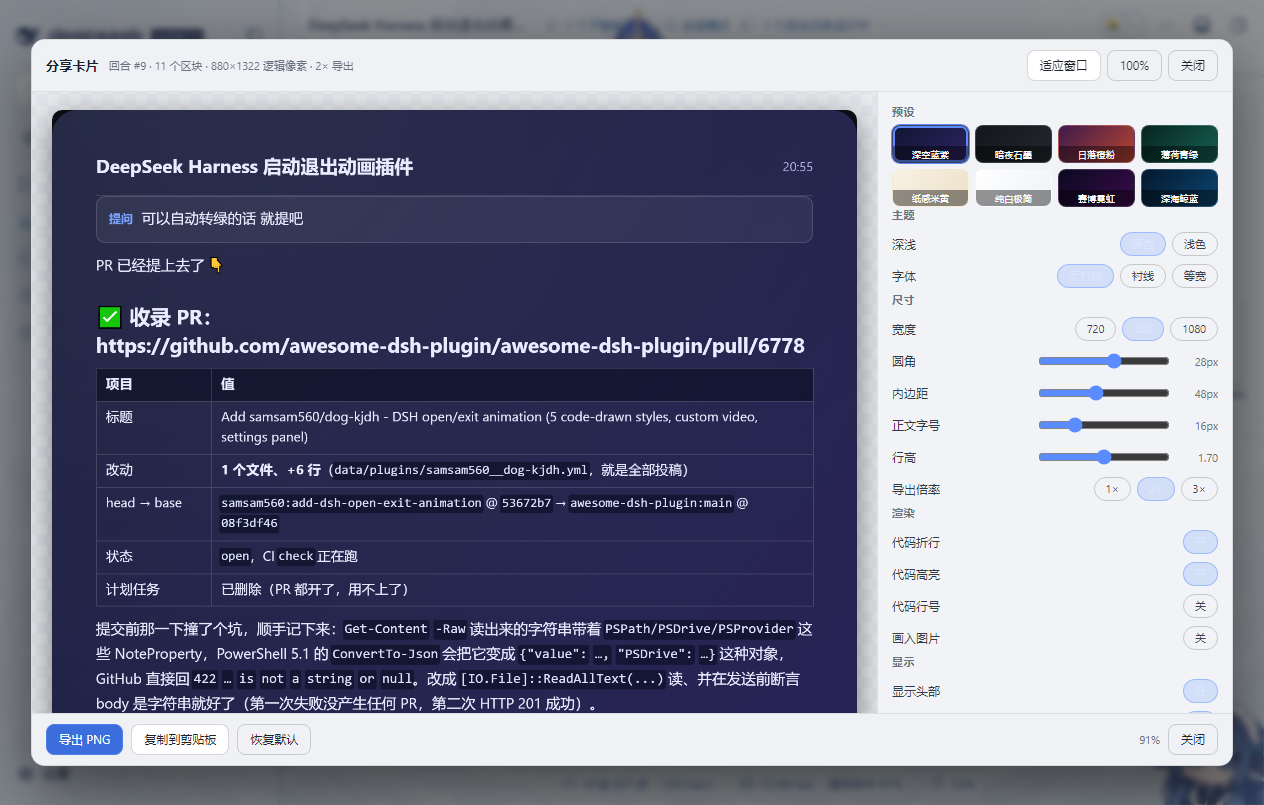Click the 导出 PNG button
This screenshot has height=805, width=1264.
(84, 740)
